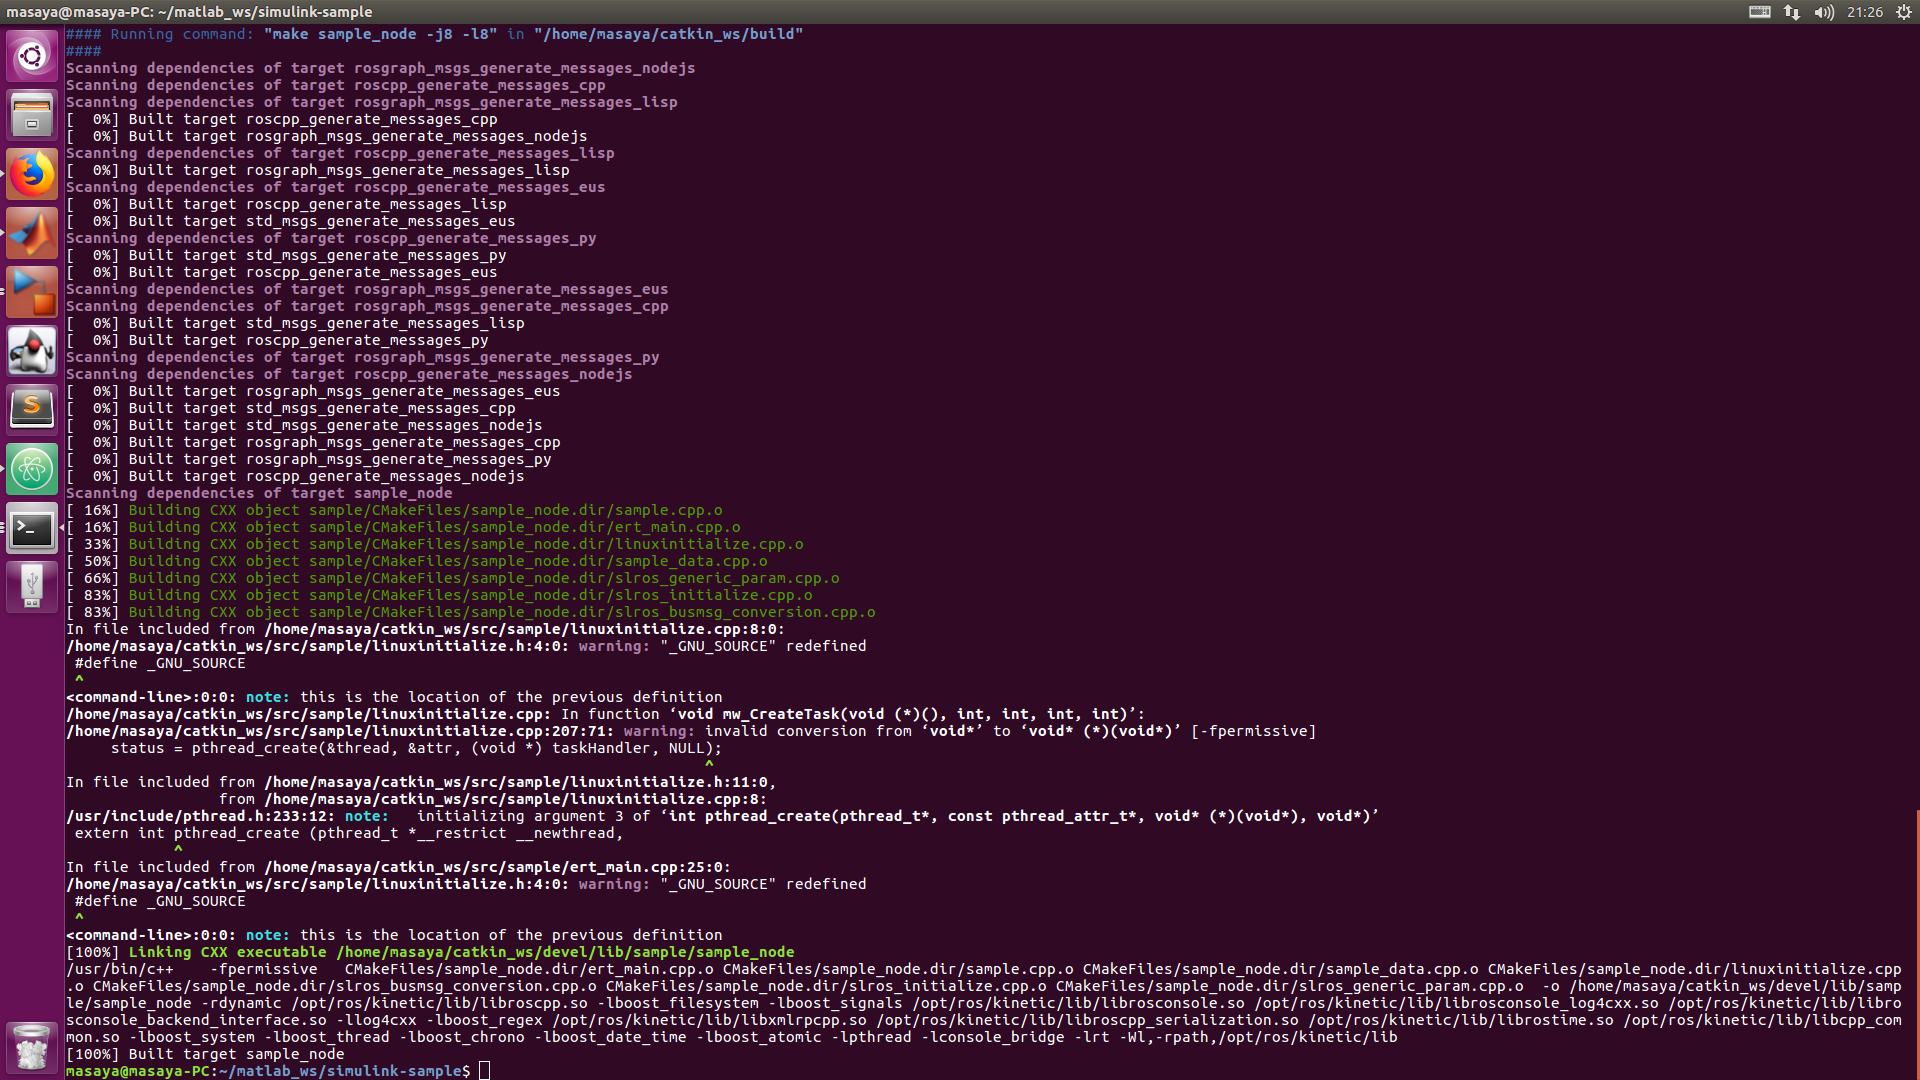Open Sublime Text editor
The height and width of the screenshot is (1080, 1920).
[32, 408]
